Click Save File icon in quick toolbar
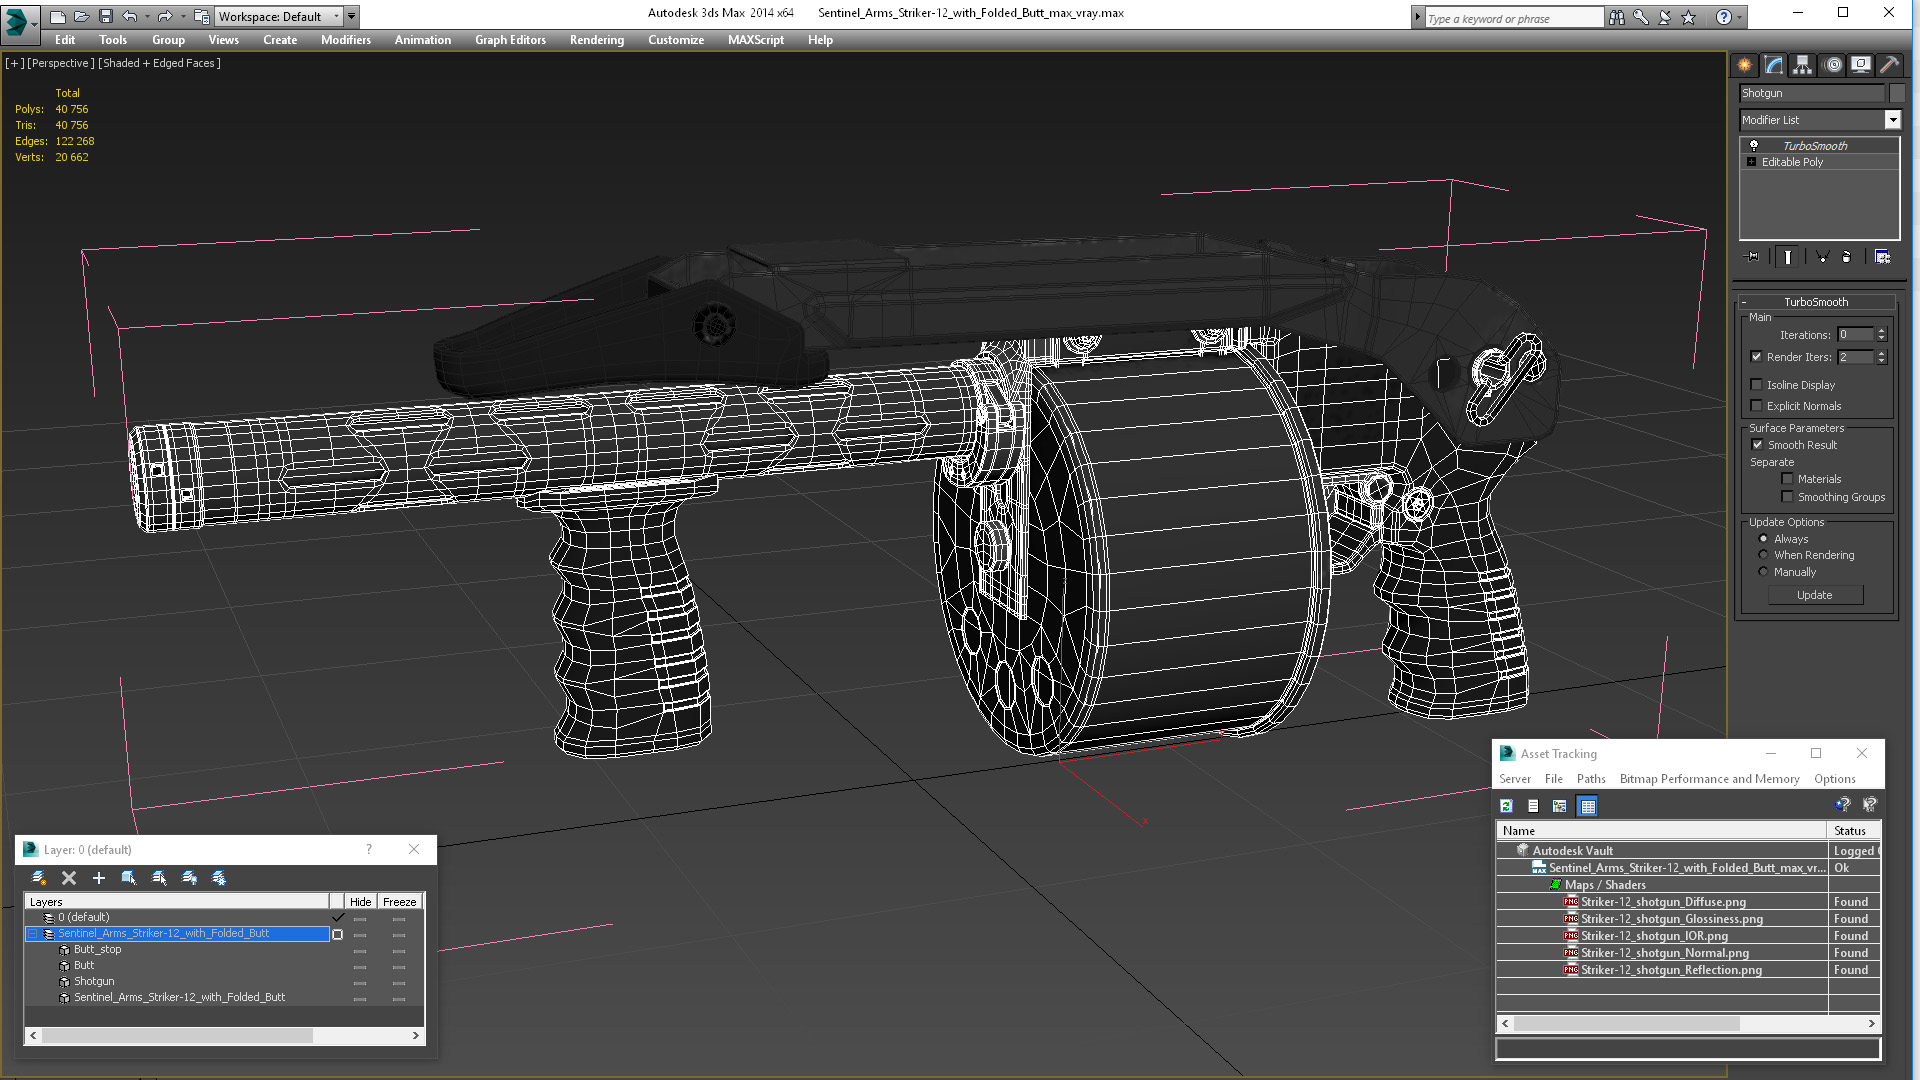Image resolution: width=1920 pixels, height=1080 pixels. (106, 16)
